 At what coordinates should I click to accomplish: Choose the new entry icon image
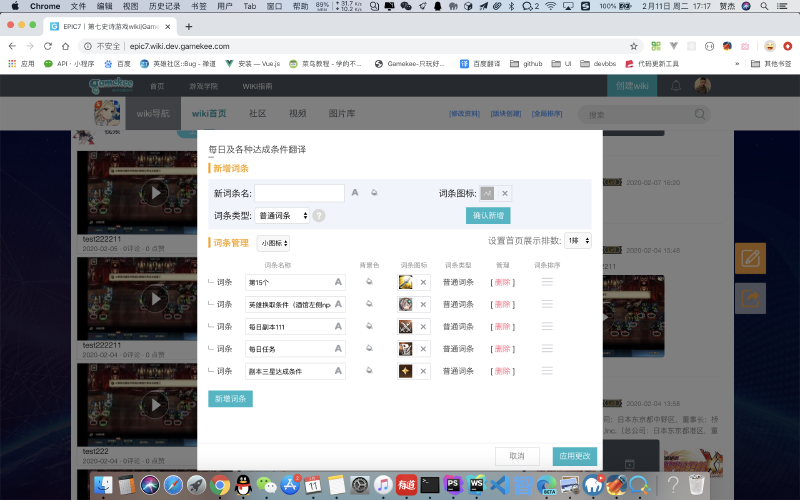coord(487,193)
